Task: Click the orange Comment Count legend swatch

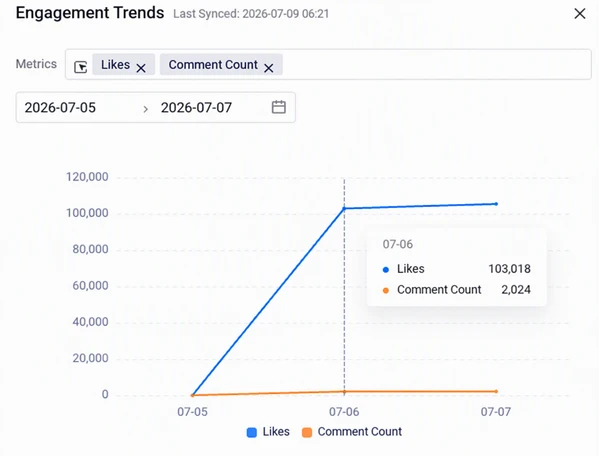Action: click(x=307, y=432)
